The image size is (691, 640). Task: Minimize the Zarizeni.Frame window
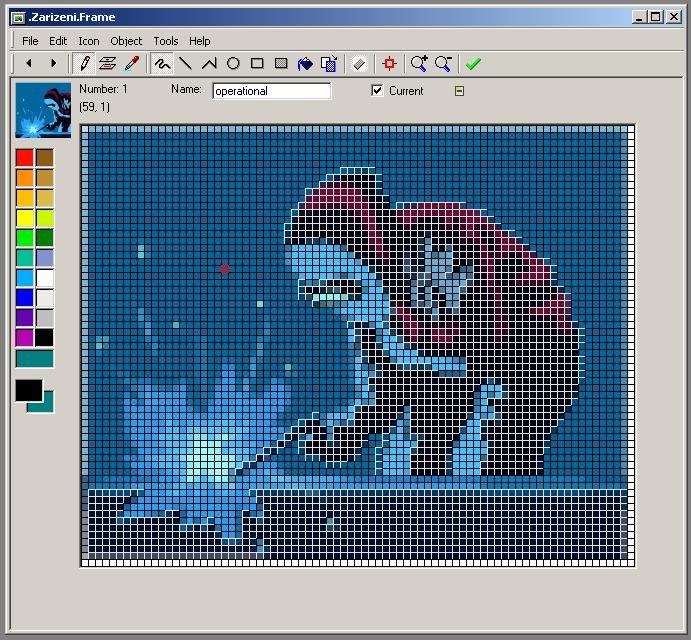click(x=639, y=17)
